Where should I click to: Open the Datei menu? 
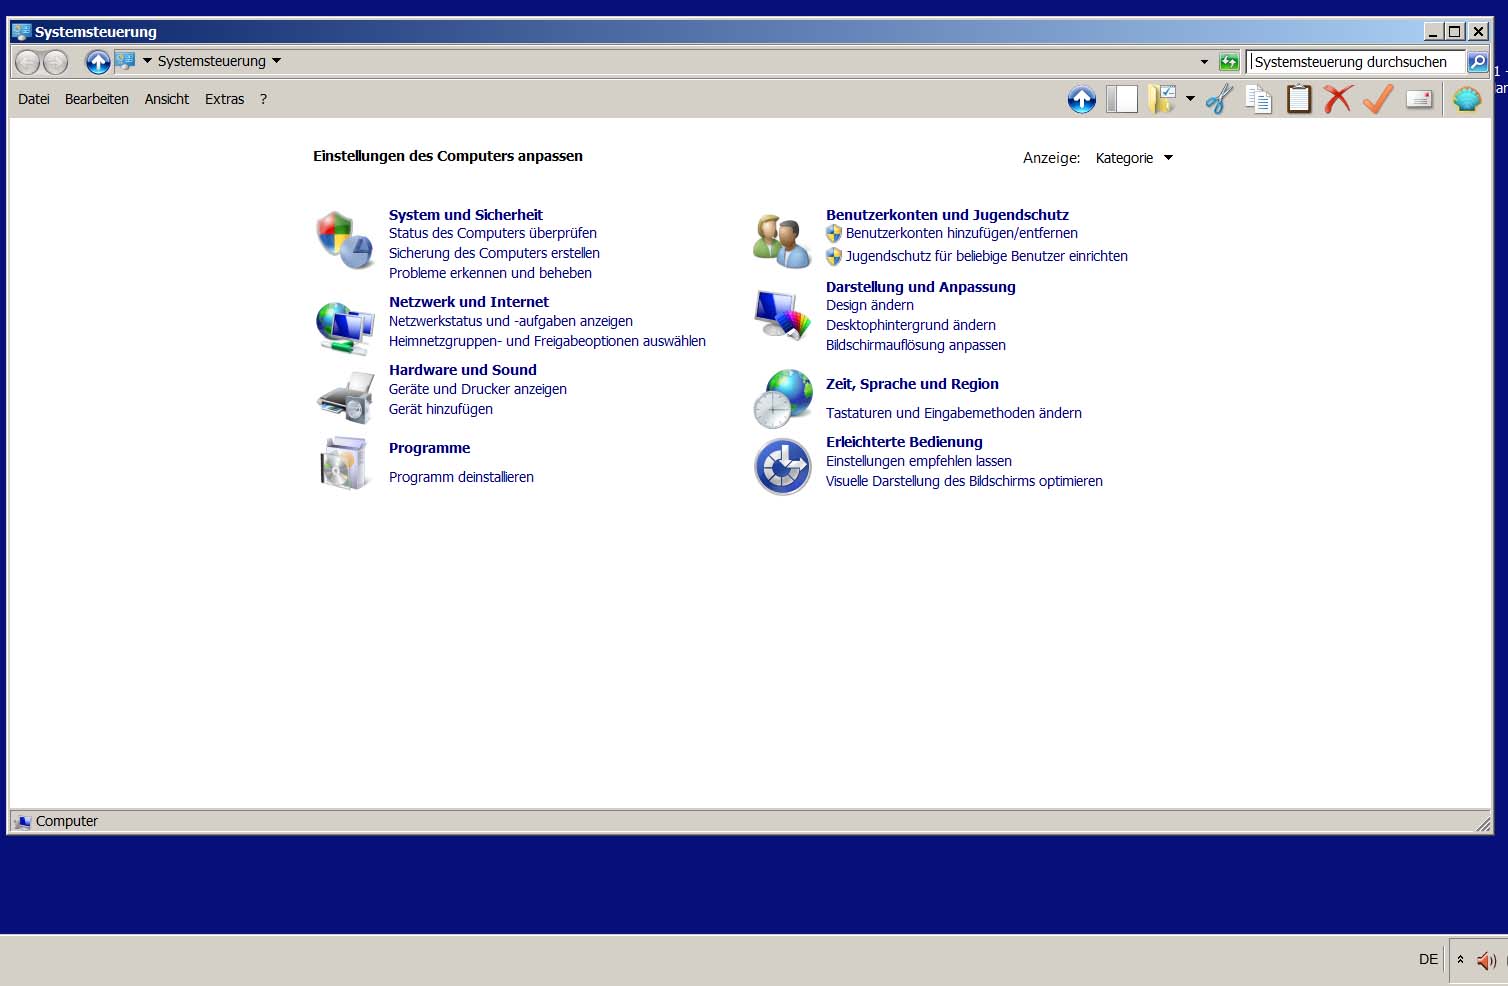click(x=34, y=99)
